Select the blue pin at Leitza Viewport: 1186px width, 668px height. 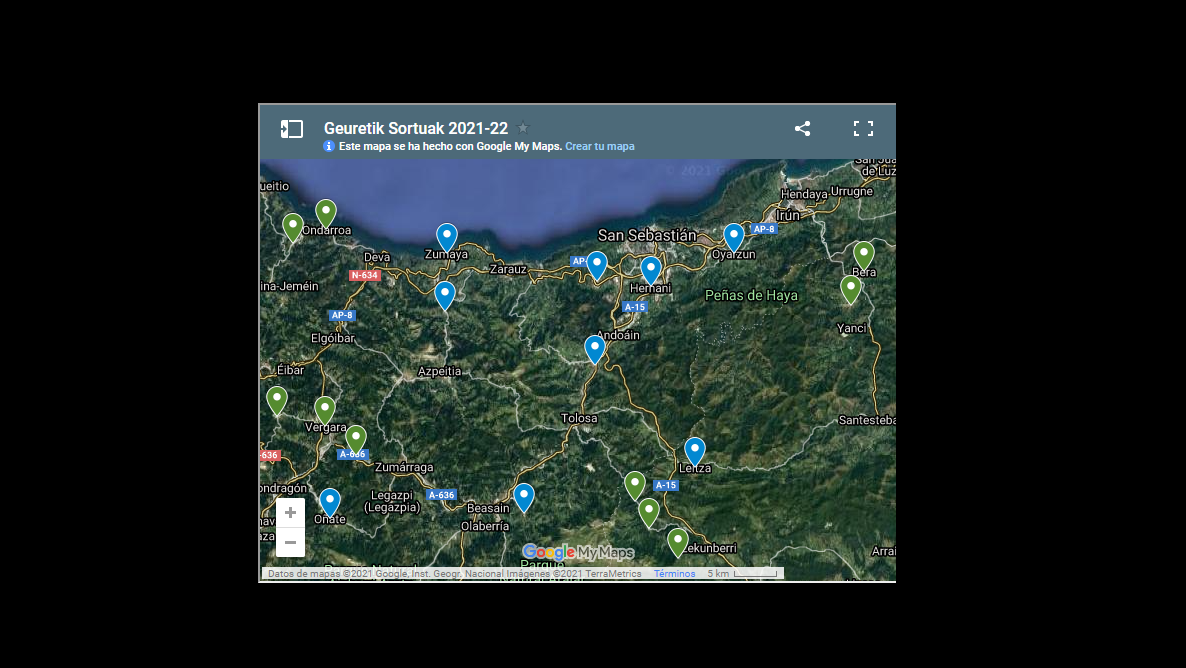coord(695,450)
